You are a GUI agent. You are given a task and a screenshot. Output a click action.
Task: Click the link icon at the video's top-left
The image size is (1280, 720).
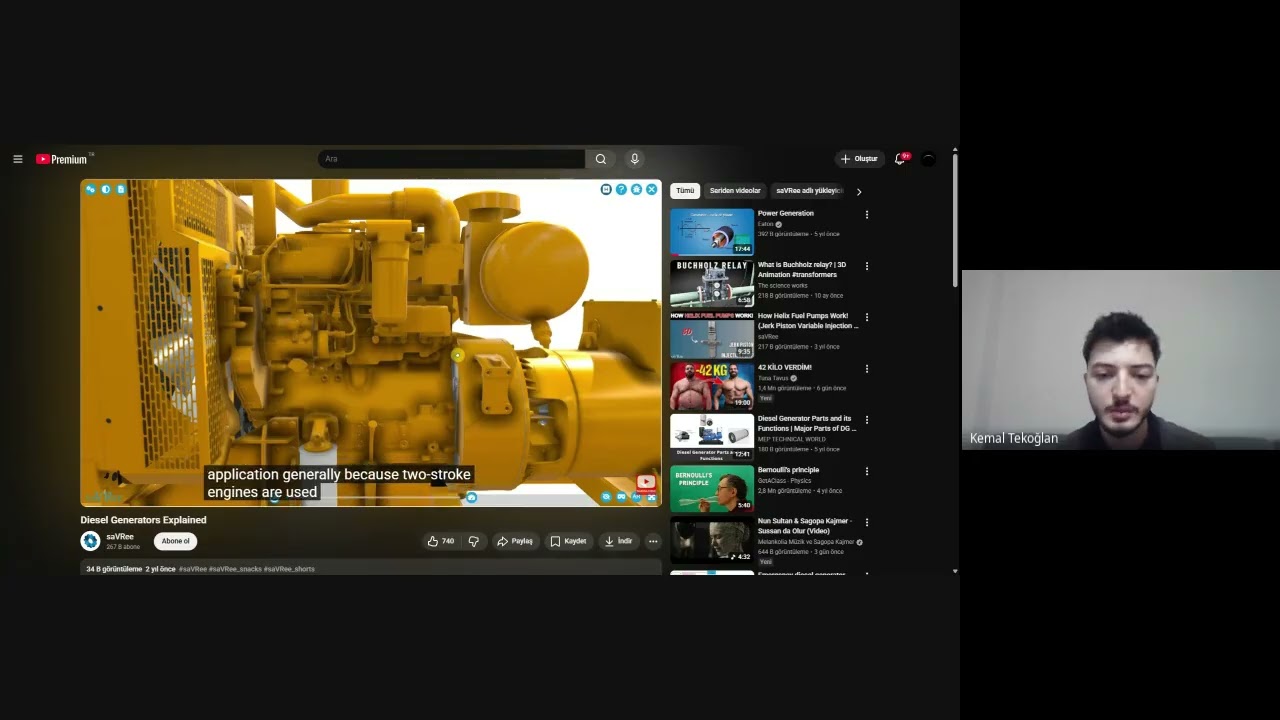click(x=90, y=189)
